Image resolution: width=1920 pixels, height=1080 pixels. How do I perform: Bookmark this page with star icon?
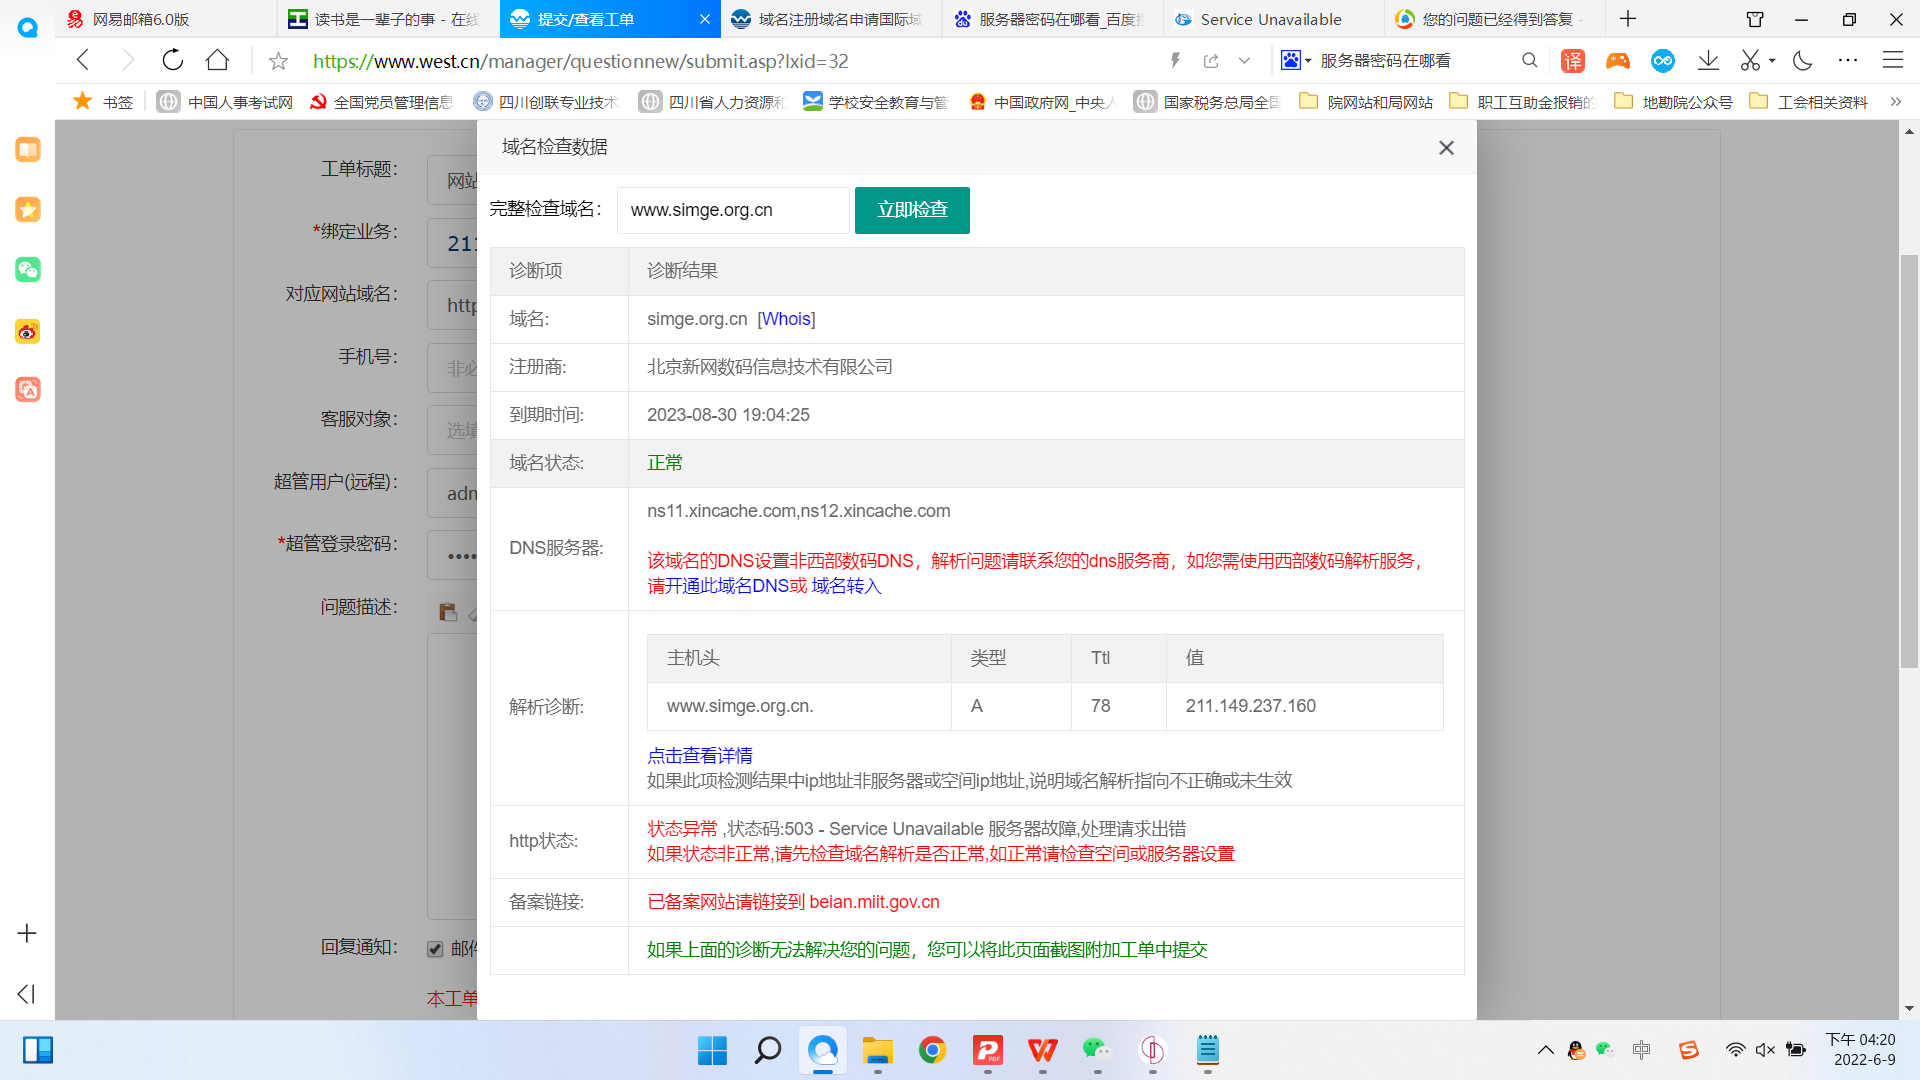pyautogui.click(x=278, y=62)
